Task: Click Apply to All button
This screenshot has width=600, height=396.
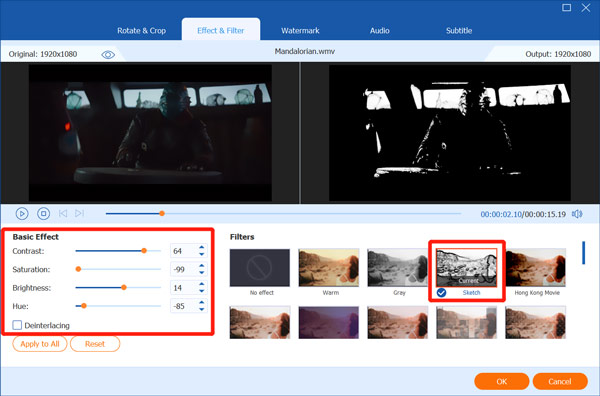Action: coord(40,344)
